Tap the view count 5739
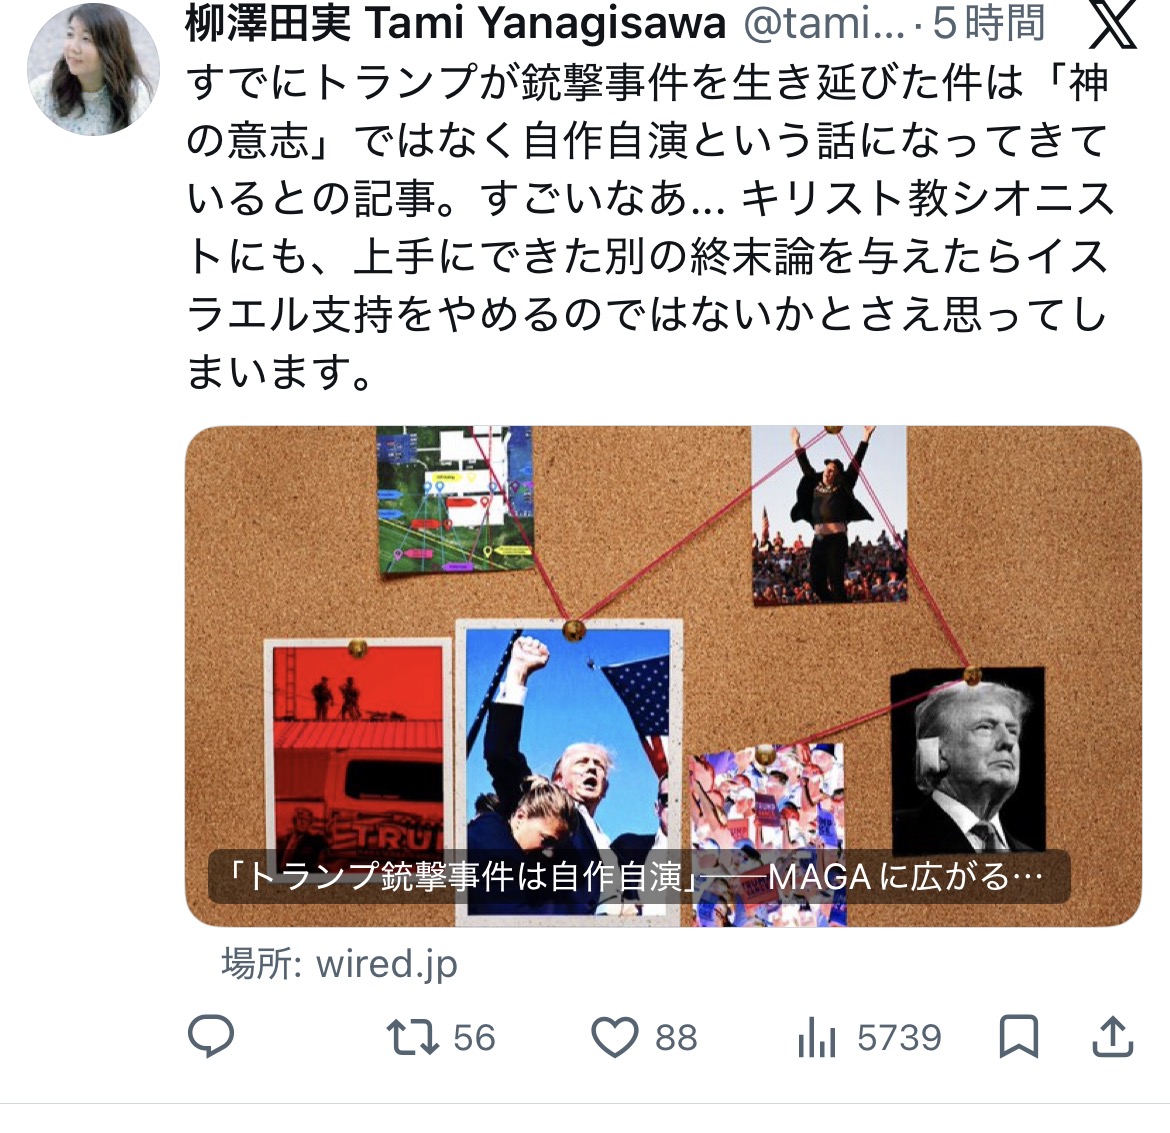The image size is (1170, 1133). pos(899,1038)
